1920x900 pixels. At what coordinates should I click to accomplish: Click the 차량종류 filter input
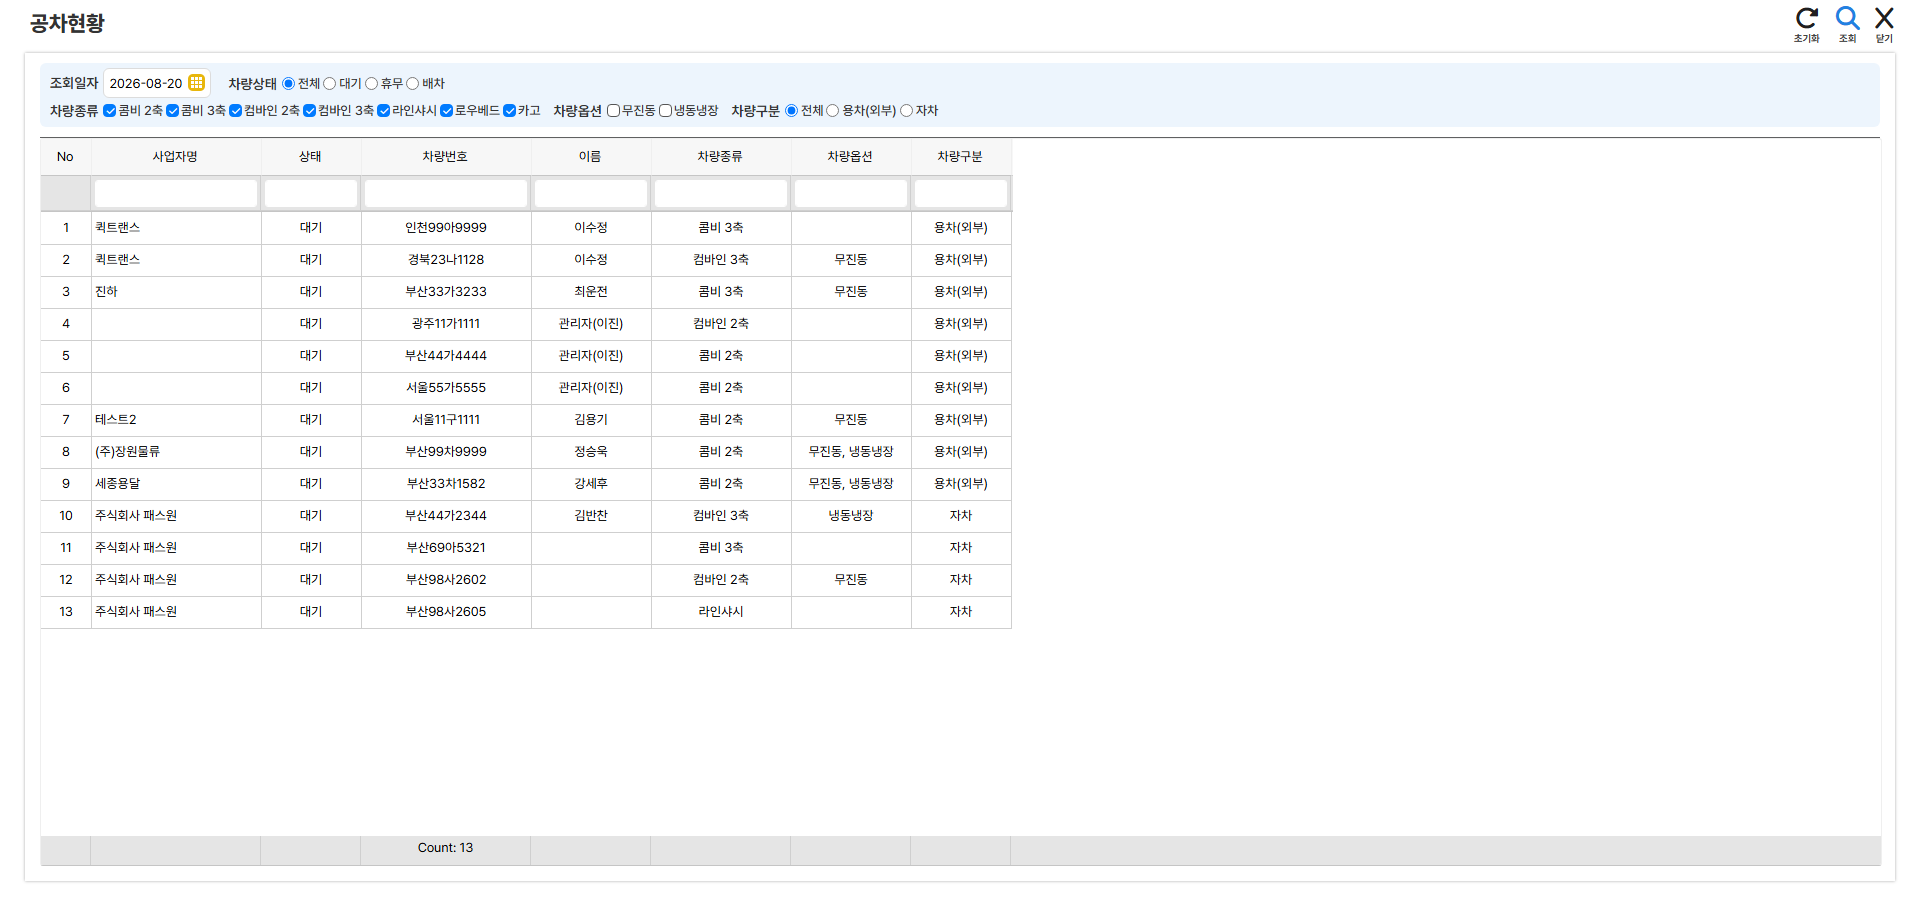721,193
